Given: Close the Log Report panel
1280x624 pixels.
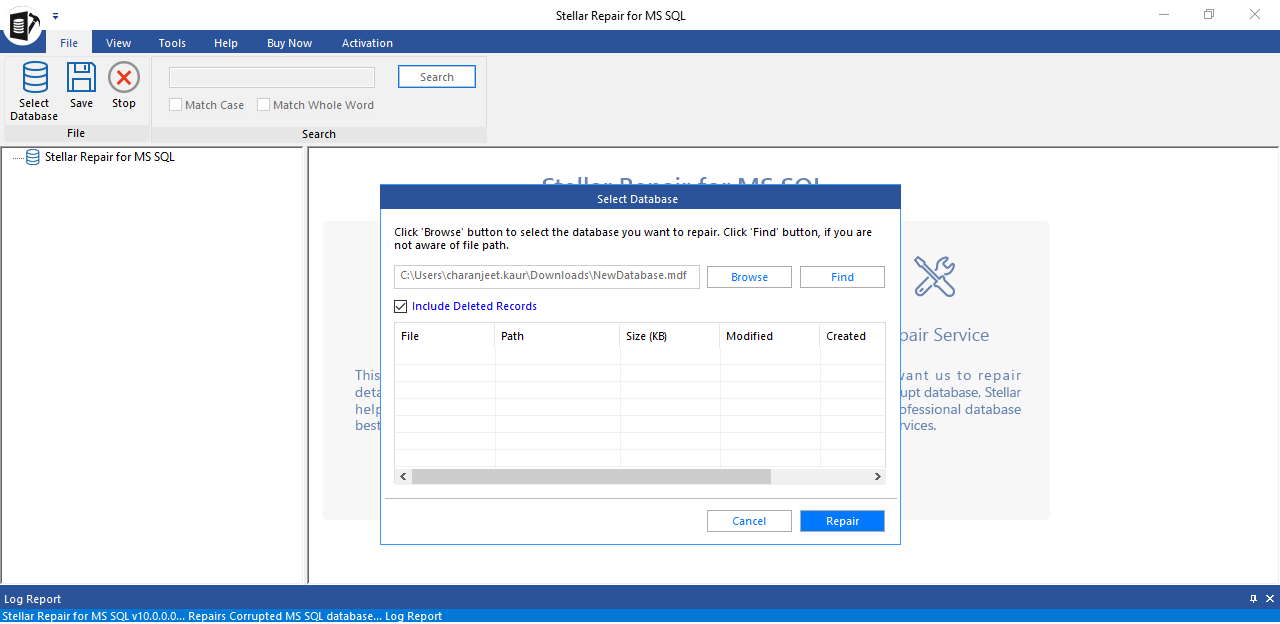Looking at the screenshot, I should point(1270,599).
